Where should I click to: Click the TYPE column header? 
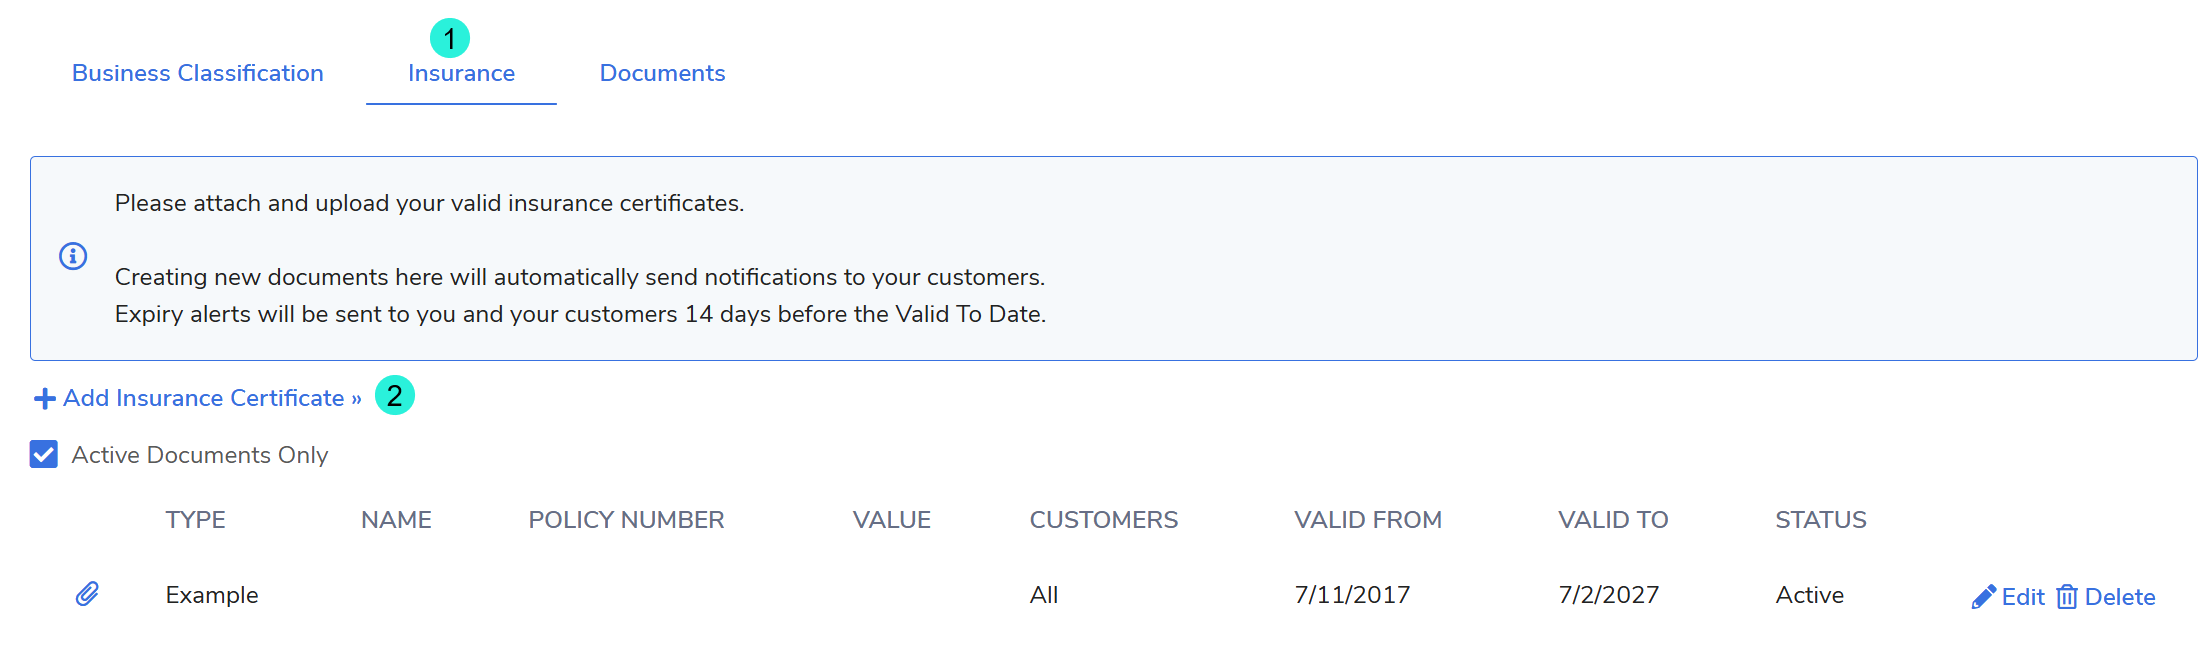click(196, 520)
